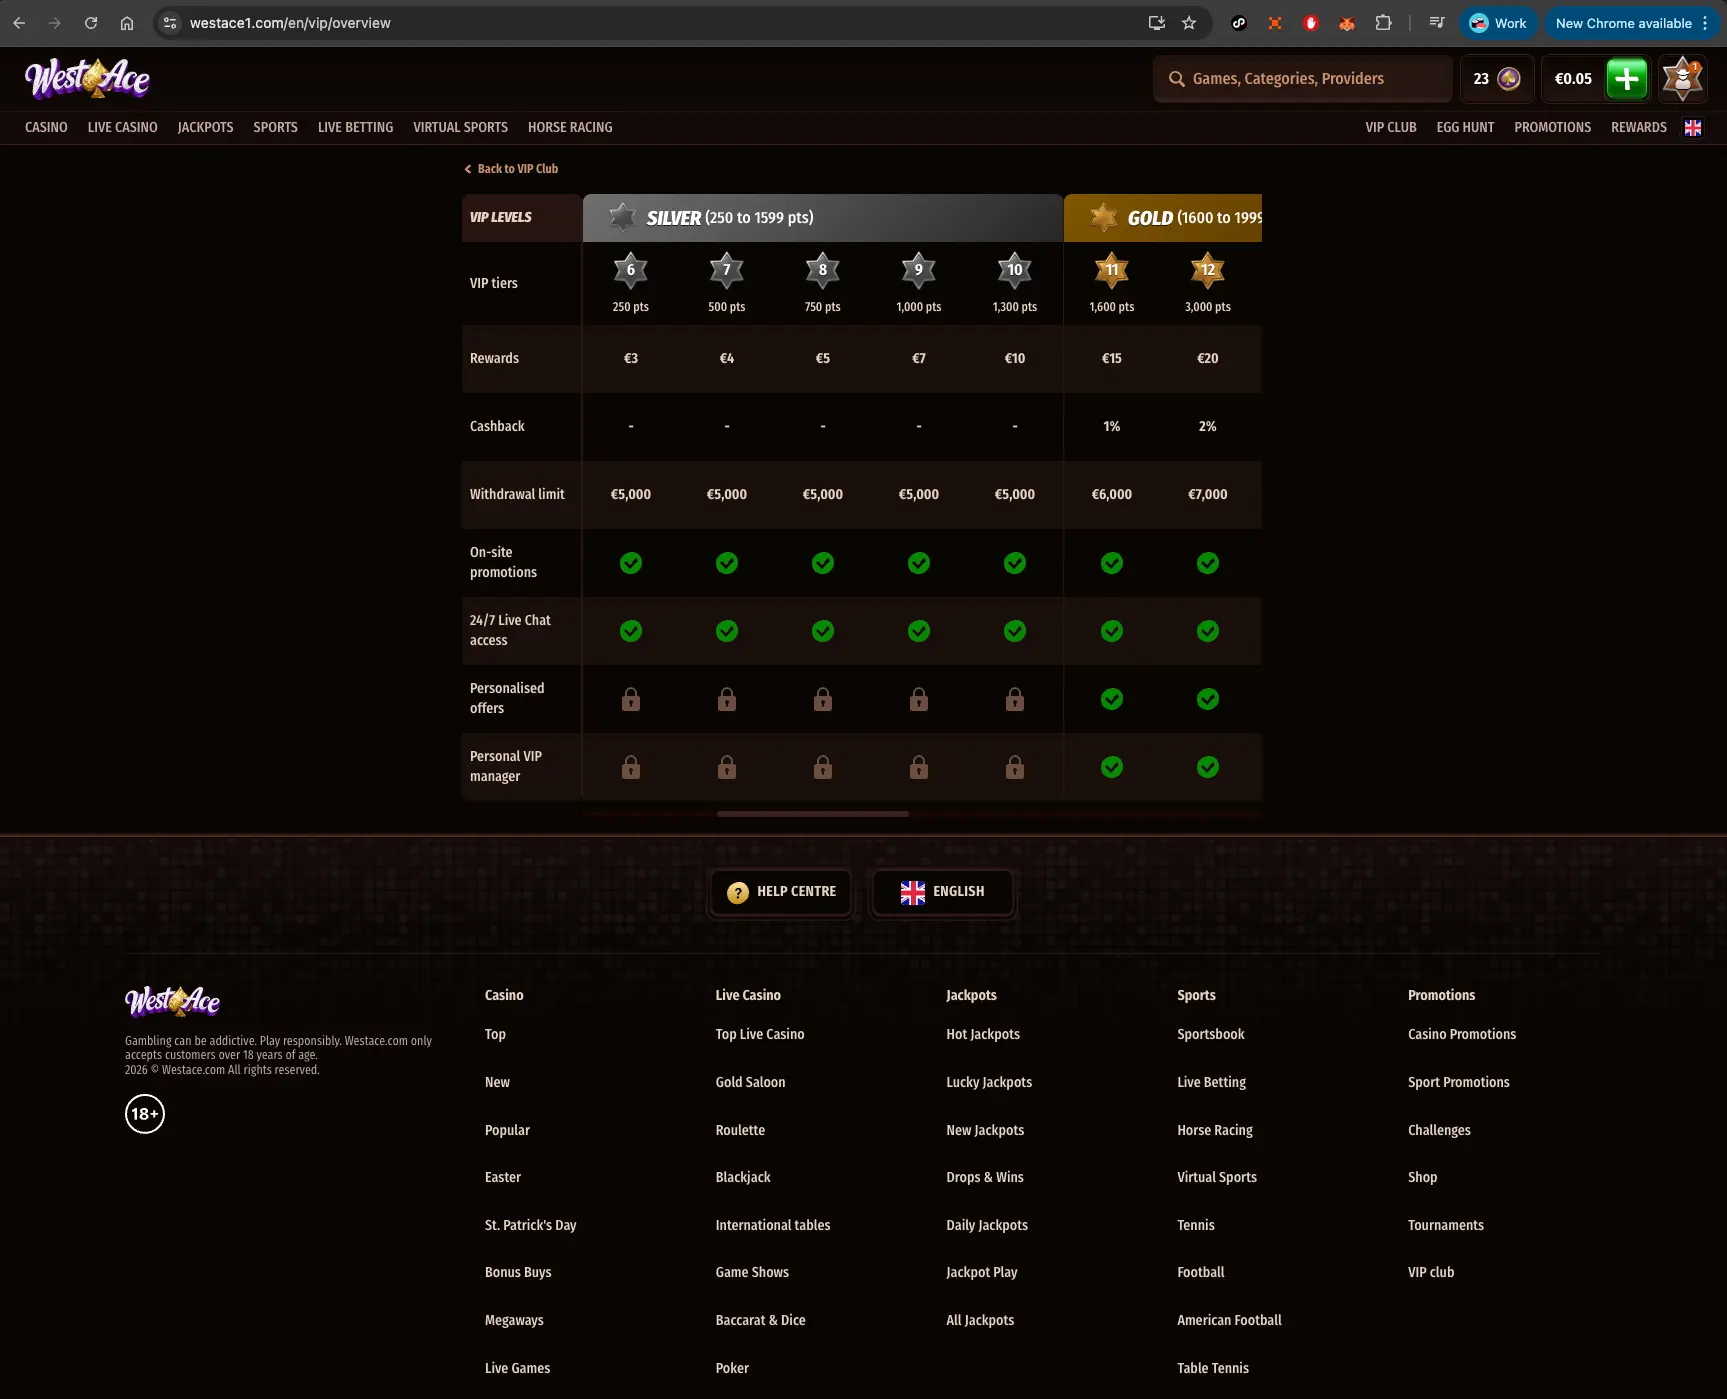Click the Silver level star icon

(x=622, y=217)
